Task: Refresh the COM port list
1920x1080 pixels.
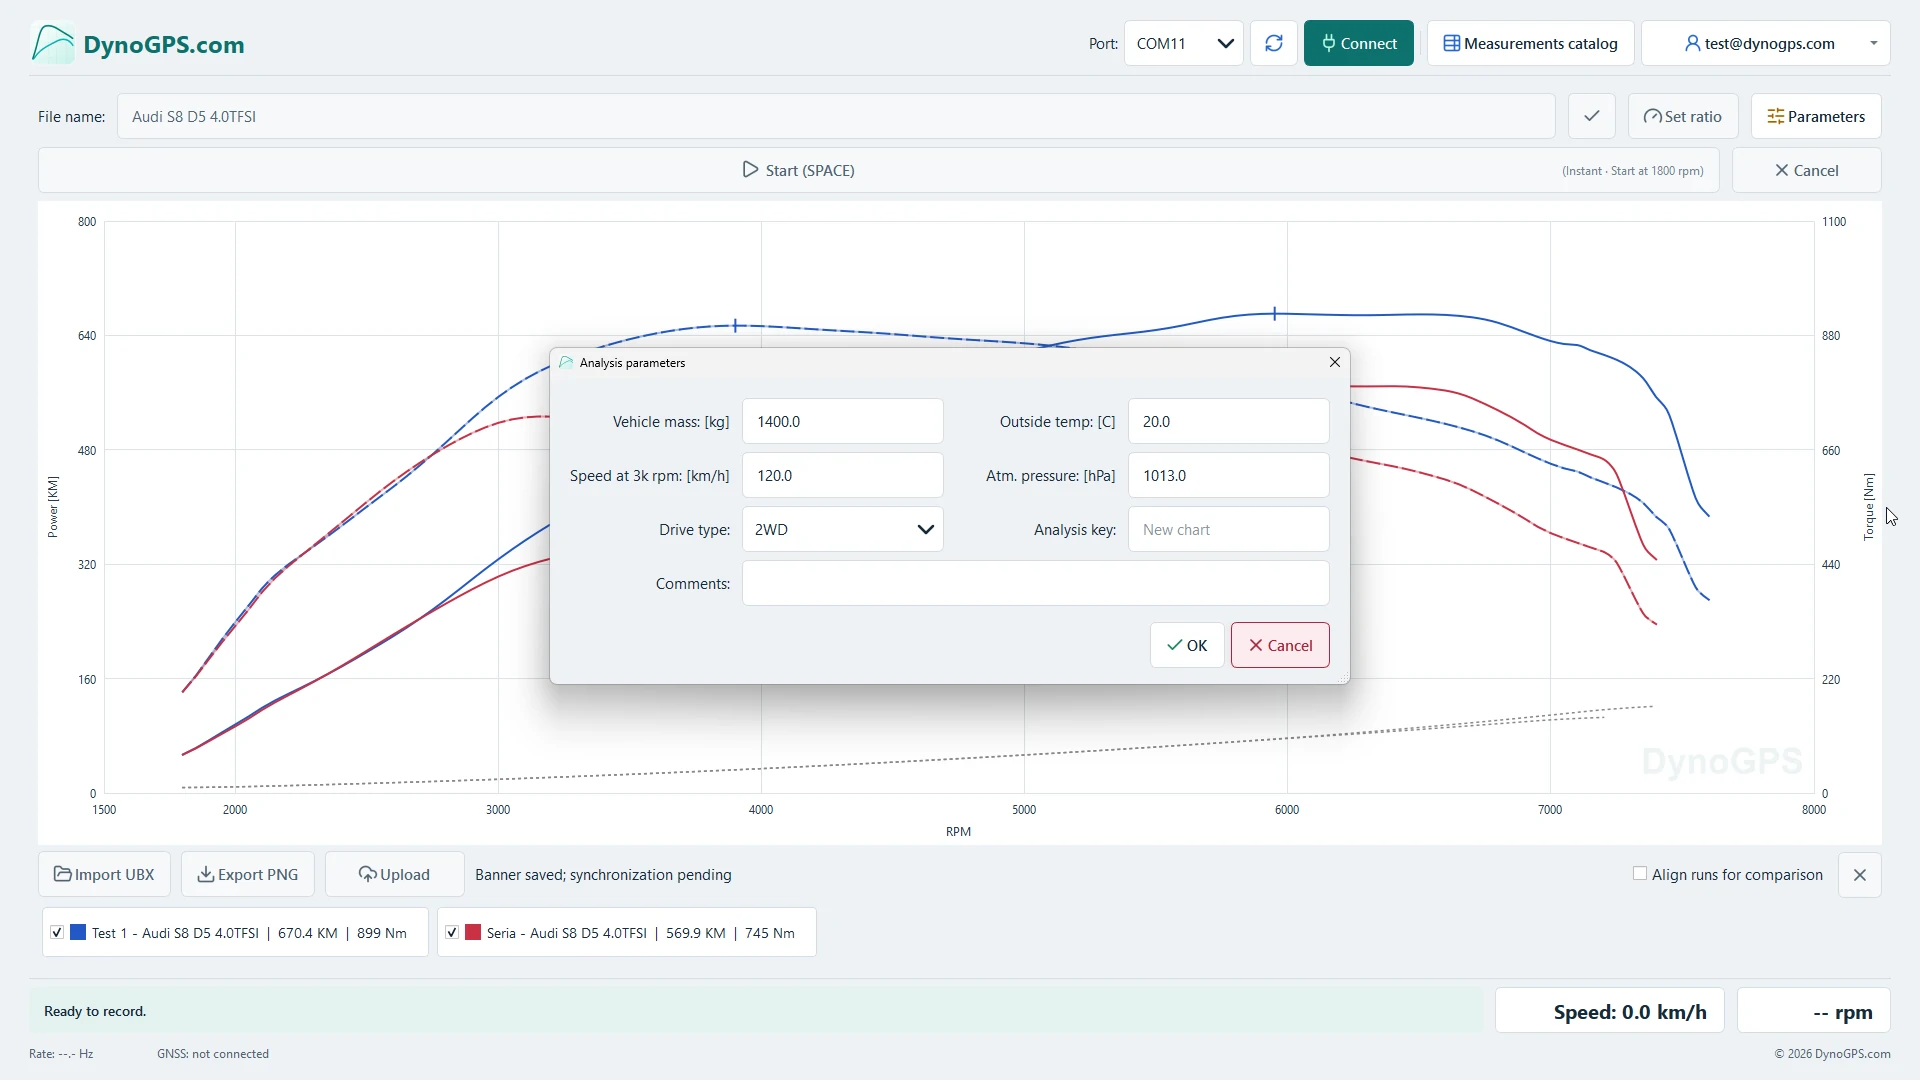Action: pos(1273,43)
